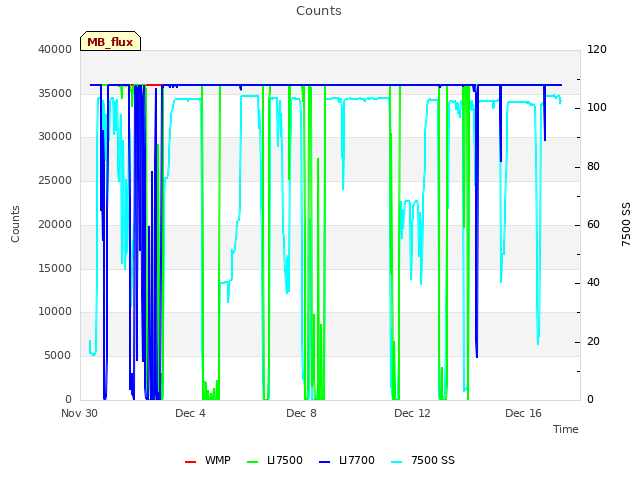Click the 'Dec 12' x-axis label

tap(412, 413)
